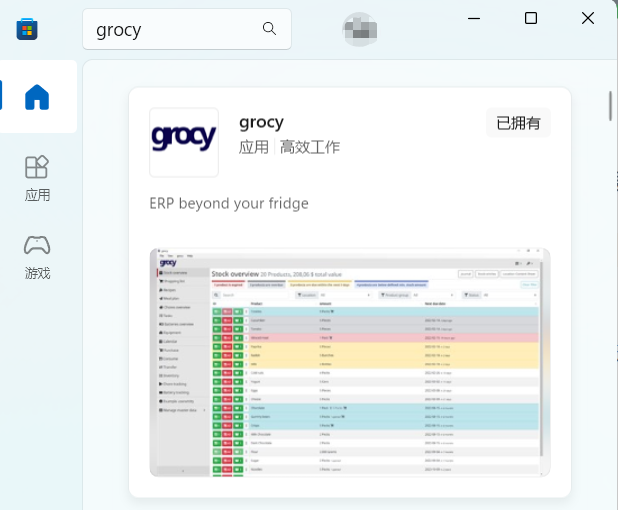The image size is (618, 510).
Task: Minimize the Store window
Action: (474, 18)
